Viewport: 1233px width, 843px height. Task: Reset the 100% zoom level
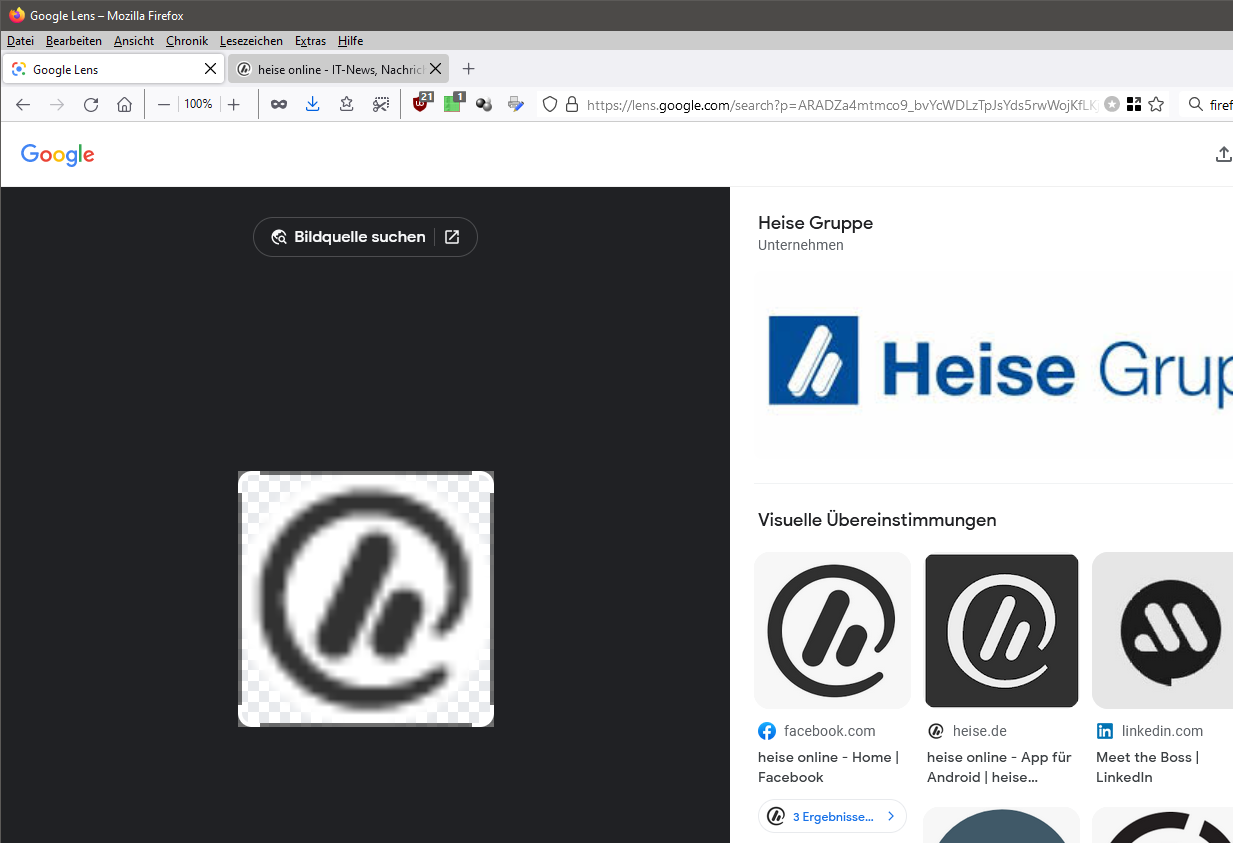[x=198, y=104]
